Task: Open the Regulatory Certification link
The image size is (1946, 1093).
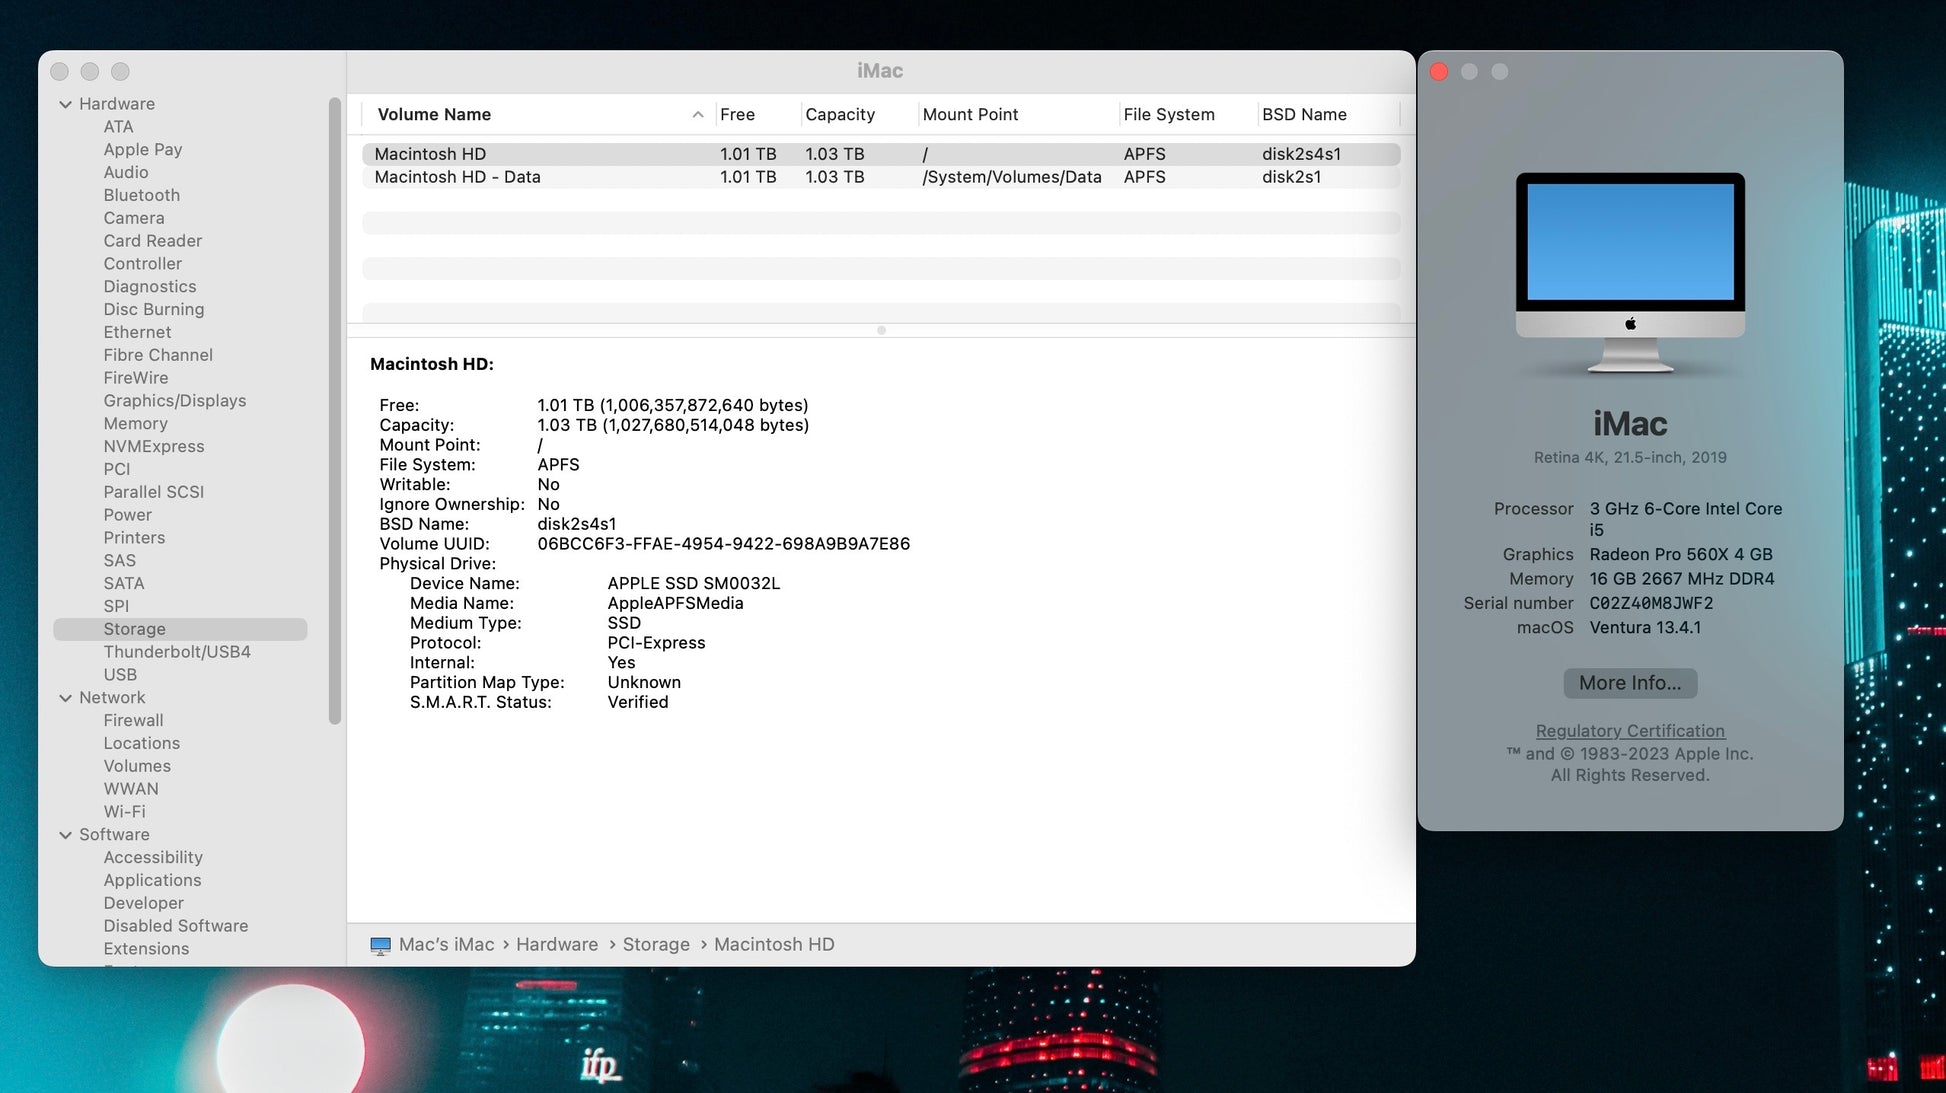Action: tap(1629, 731)
